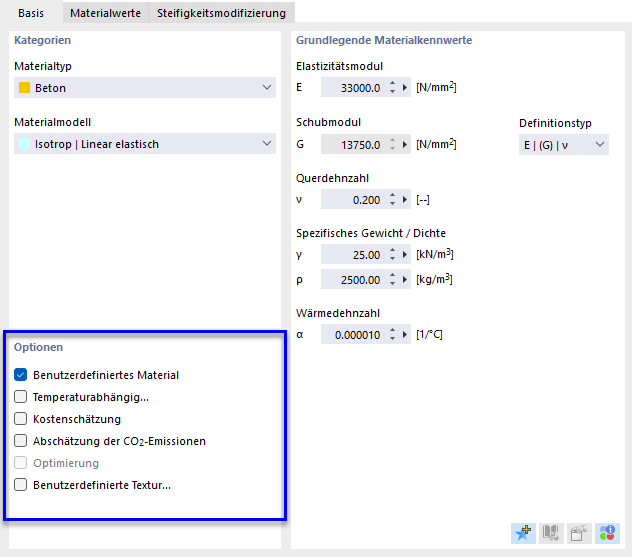
Task: Click the Spezifisches Gewicht / Dichte label
Action: [371, 233]
